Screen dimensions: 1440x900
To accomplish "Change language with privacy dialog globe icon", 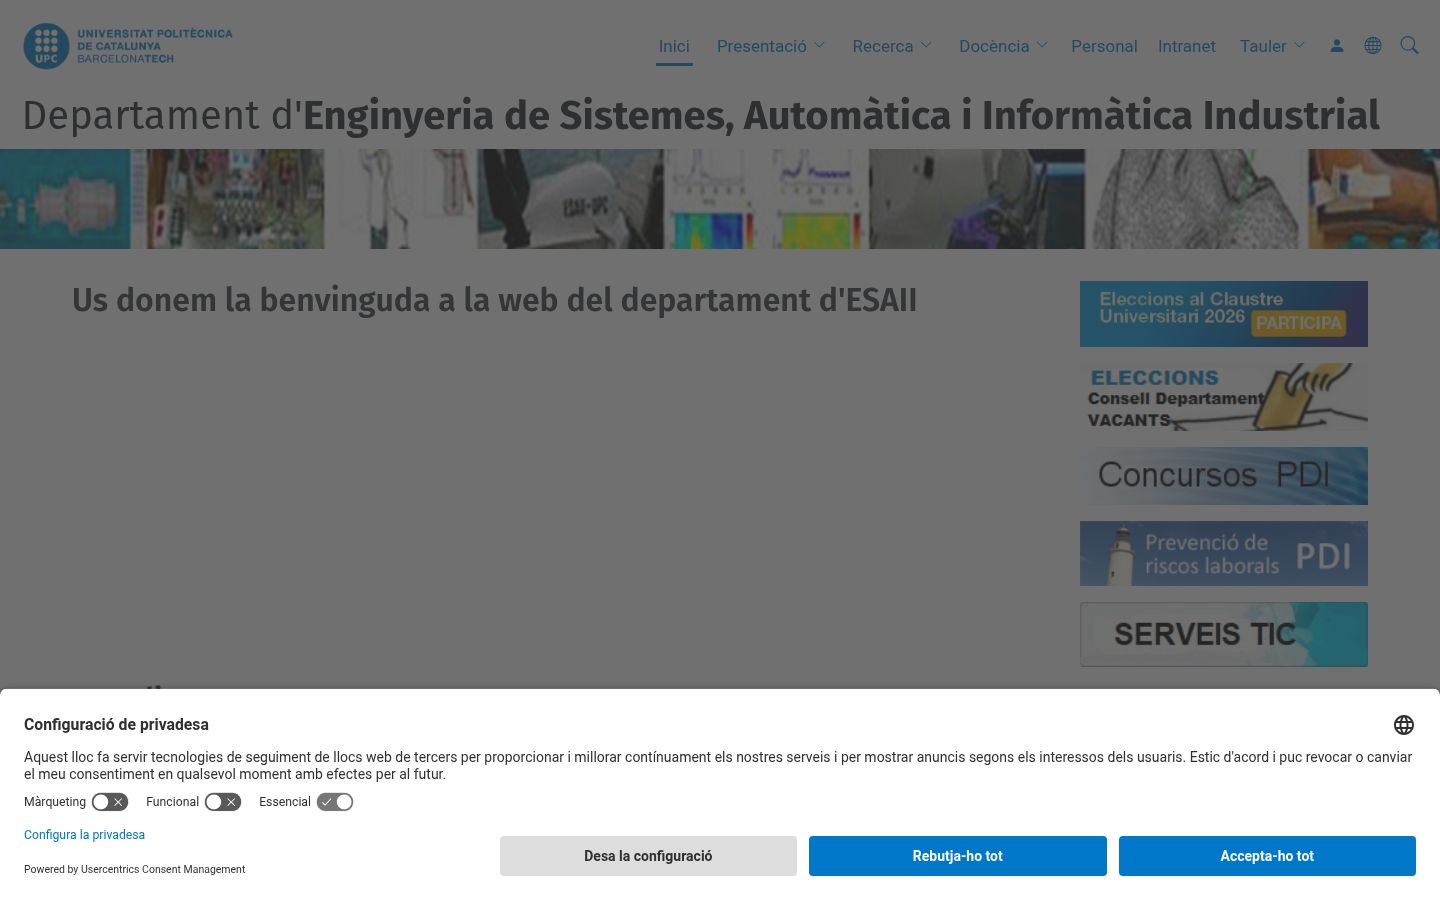I will (x=1404, y=725).
